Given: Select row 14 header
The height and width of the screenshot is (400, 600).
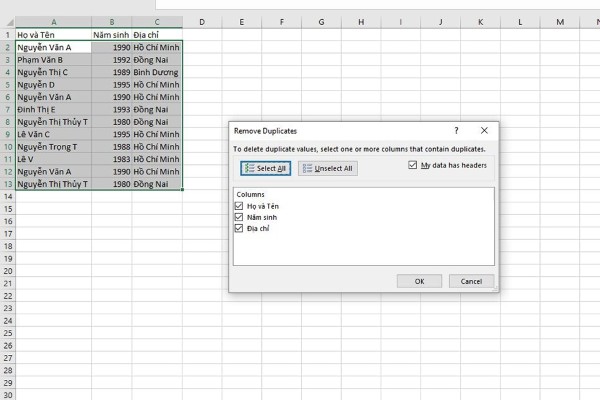Looking at the screenshot, I should (x=8, y=196).
